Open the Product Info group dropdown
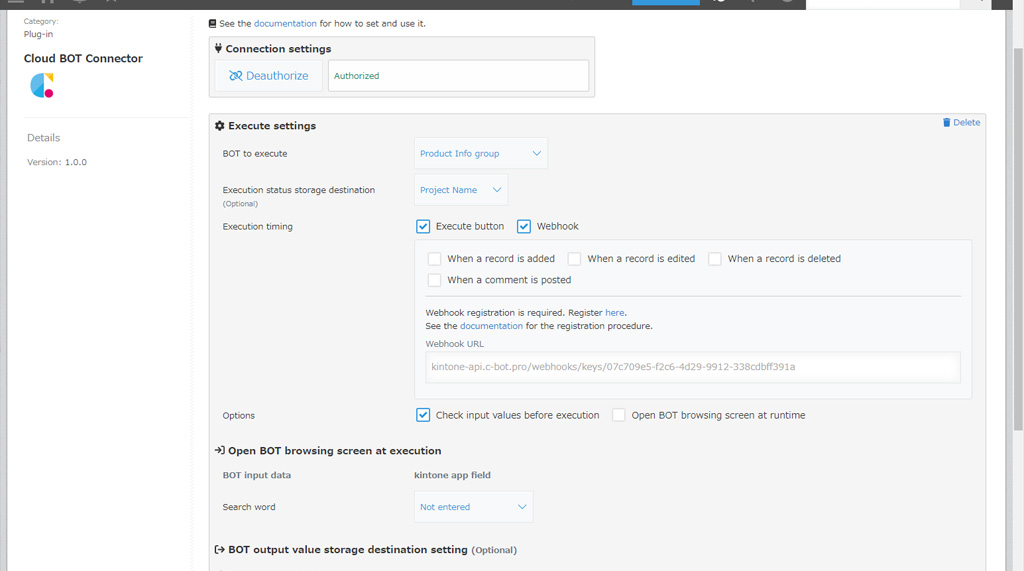 (x=481, y=154)
